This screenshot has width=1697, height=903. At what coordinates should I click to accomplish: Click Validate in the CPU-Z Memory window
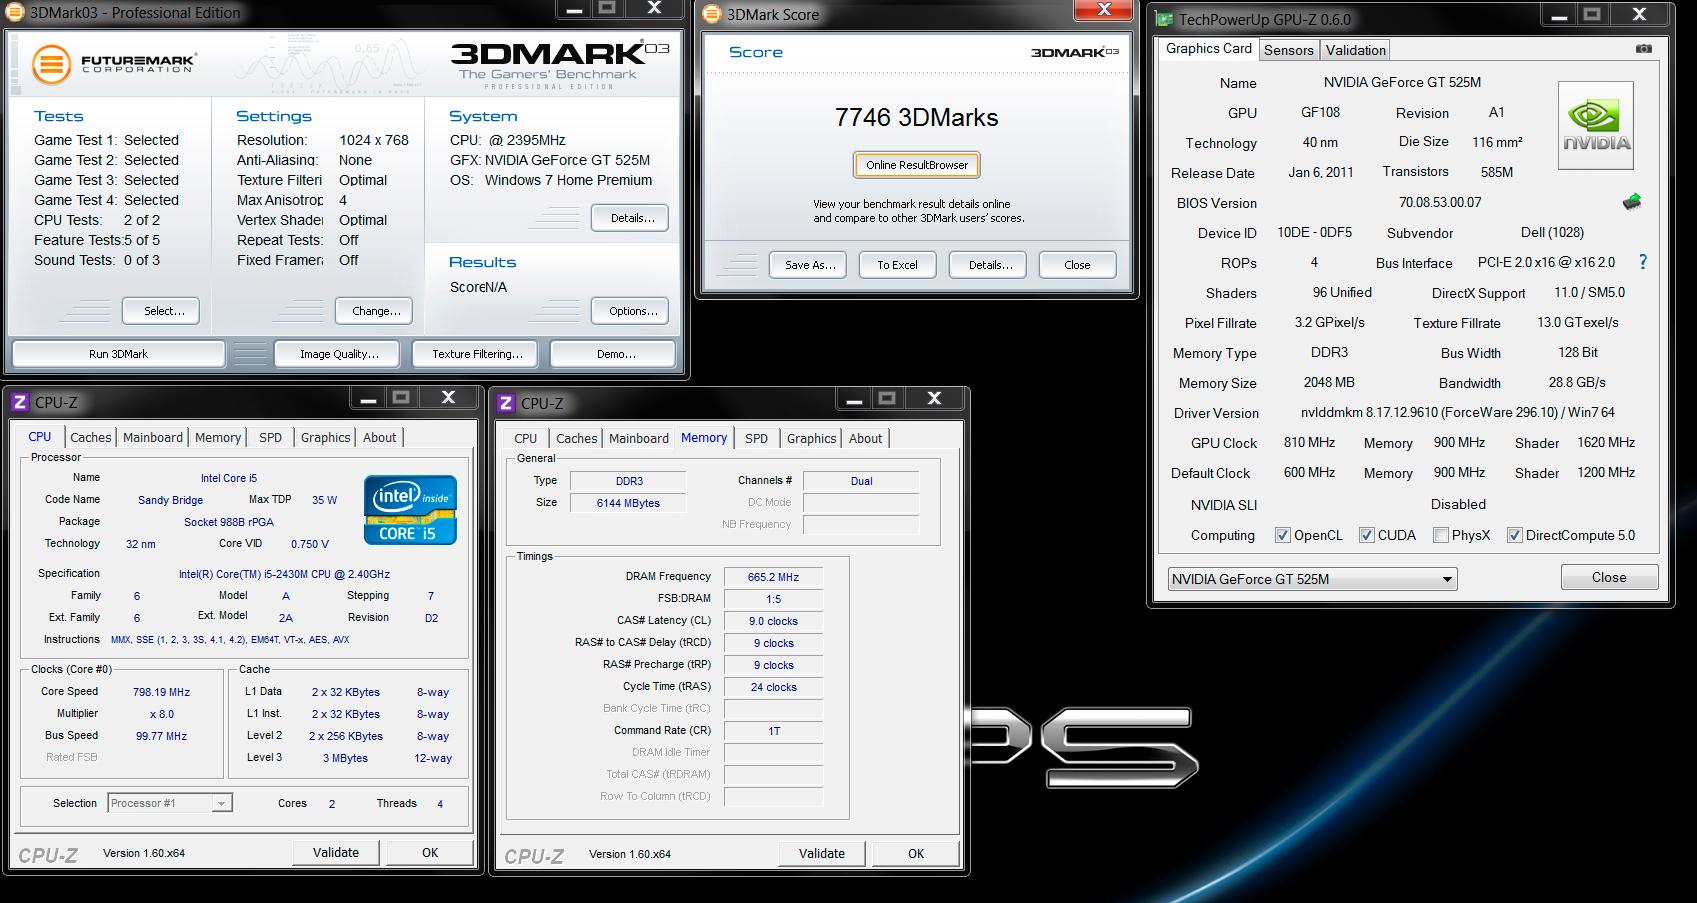822,854
